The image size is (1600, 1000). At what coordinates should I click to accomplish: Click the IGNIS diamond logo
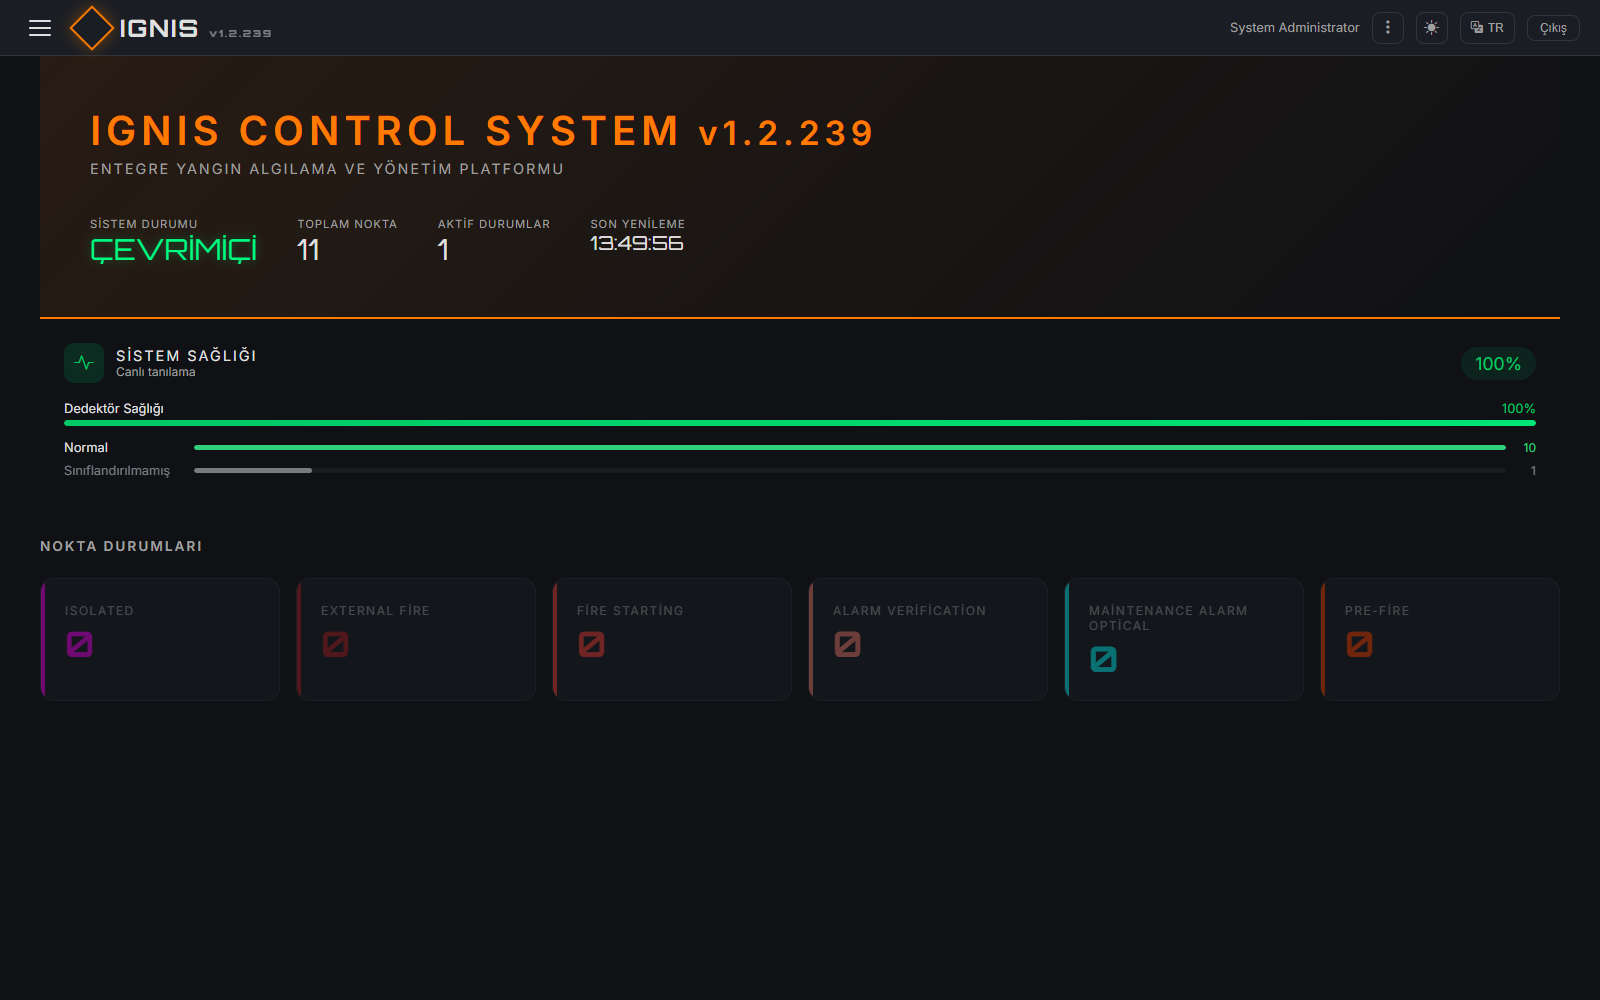point(91,28)
